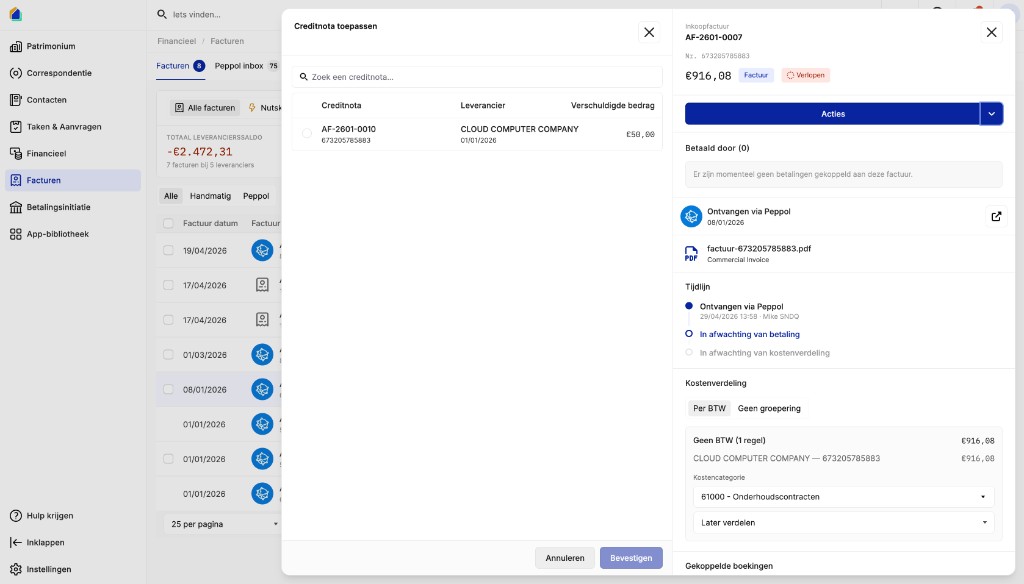Check the second 17/04/2026 invoice row
This screenshot has height=584, width=1024.
168,320
